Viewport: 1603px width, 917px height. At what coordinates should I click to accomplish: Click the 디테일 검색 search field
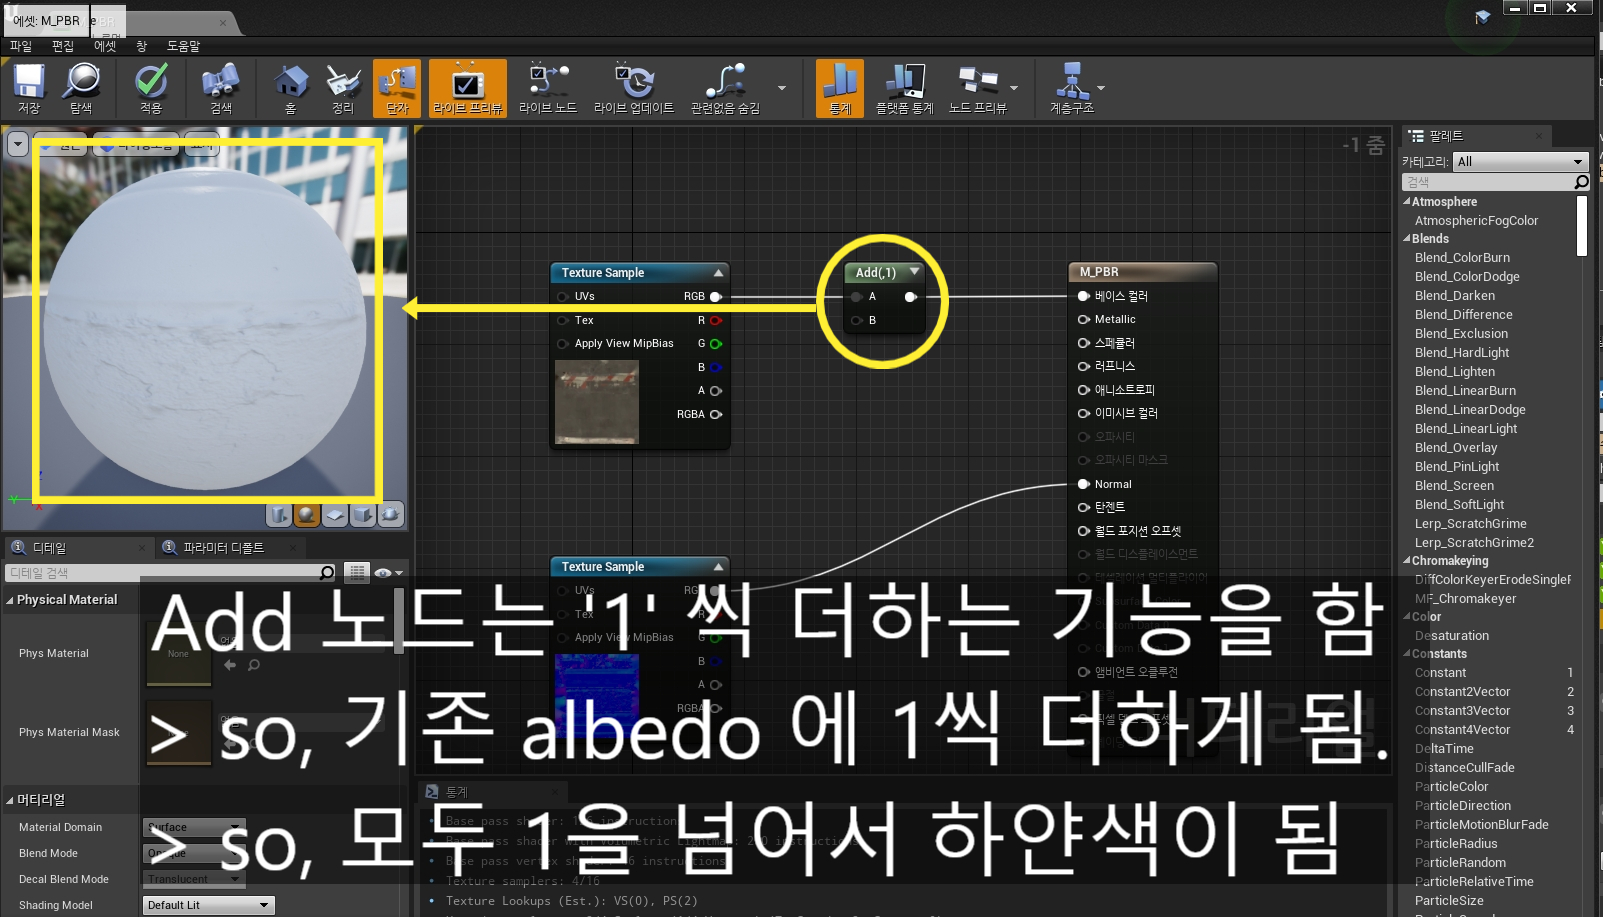170,573
